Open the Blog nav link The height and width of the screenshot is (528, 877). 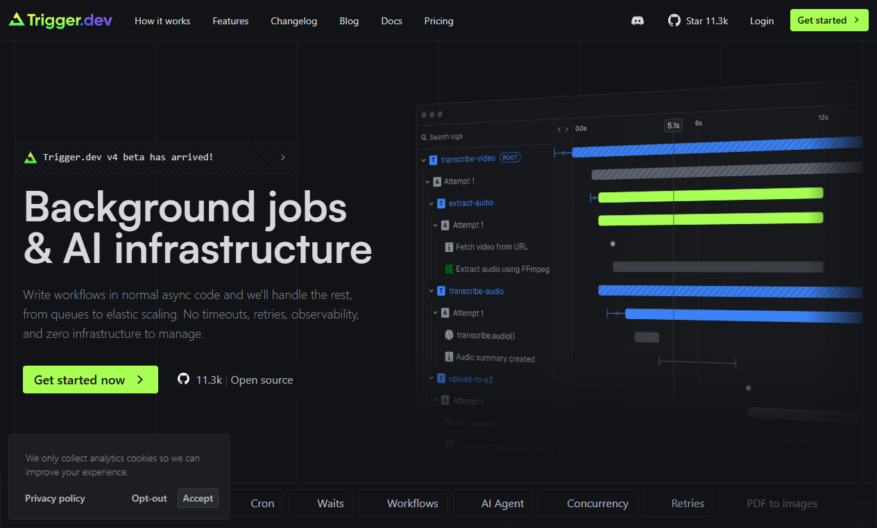pos(349,21)
